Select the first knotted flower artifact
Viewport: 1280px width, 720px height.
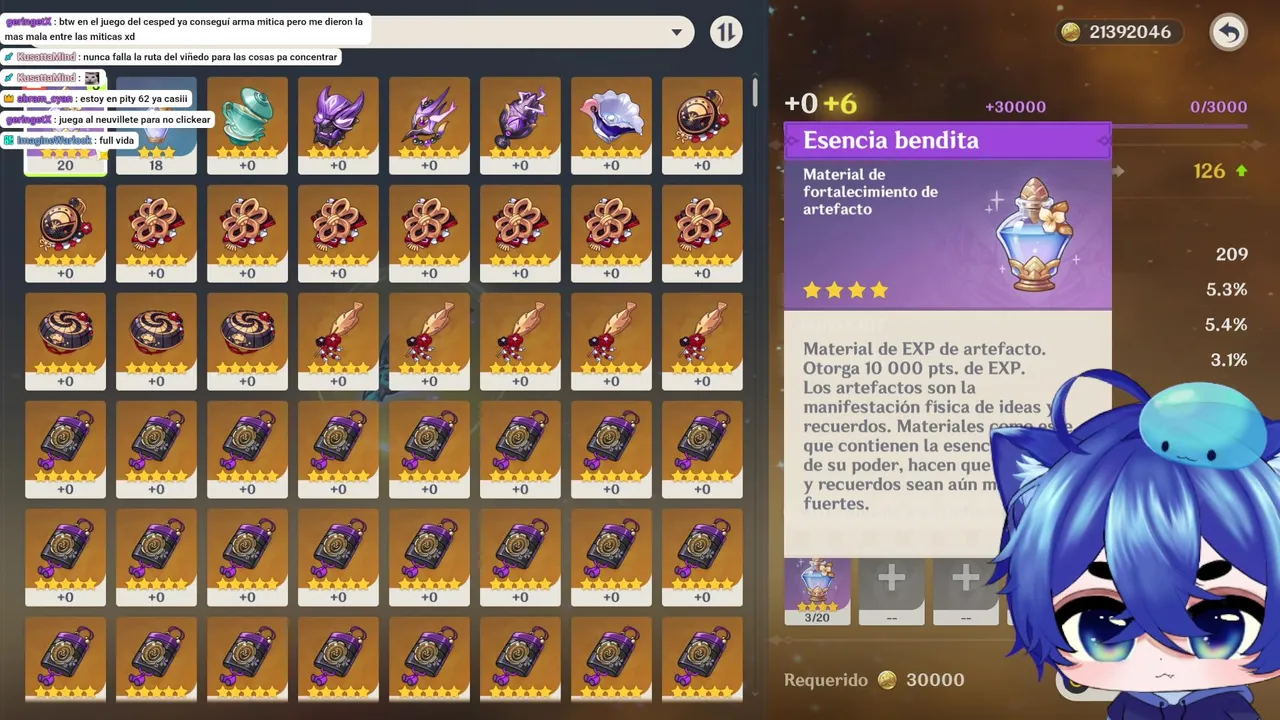pyautogui.click(x=156, y=233)
